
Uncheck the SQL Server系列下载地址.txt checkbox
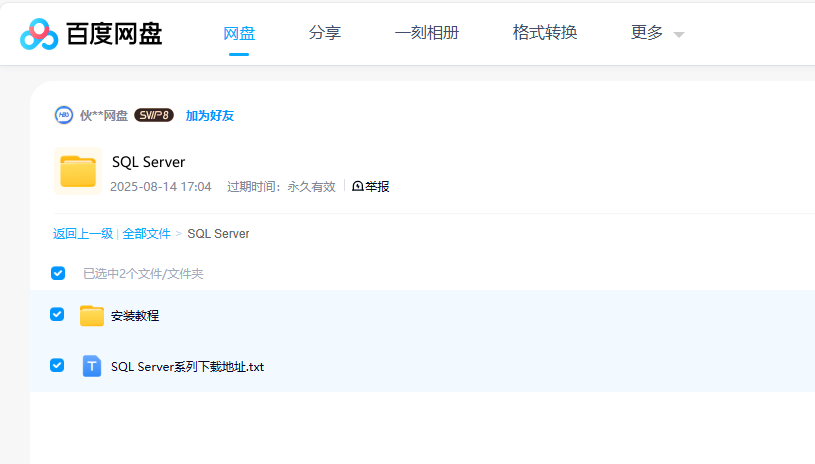click(57, 365)
